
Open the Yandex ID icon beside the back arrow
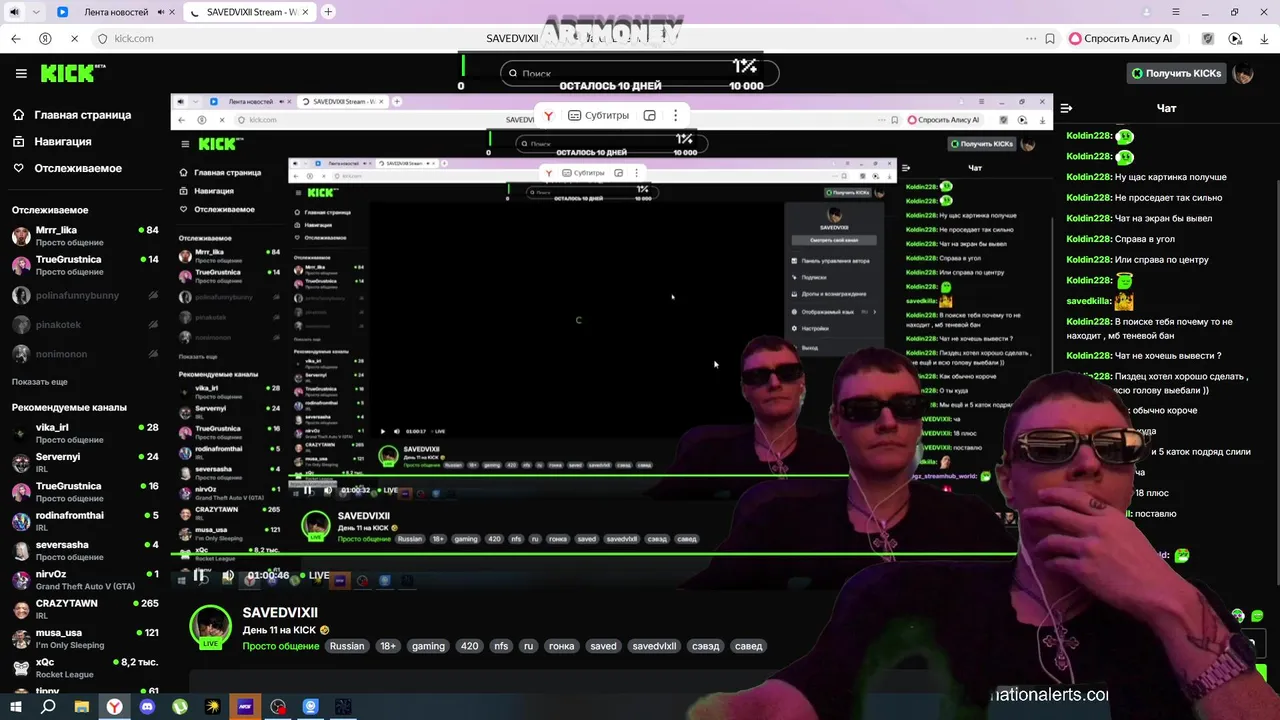[45, 39]
